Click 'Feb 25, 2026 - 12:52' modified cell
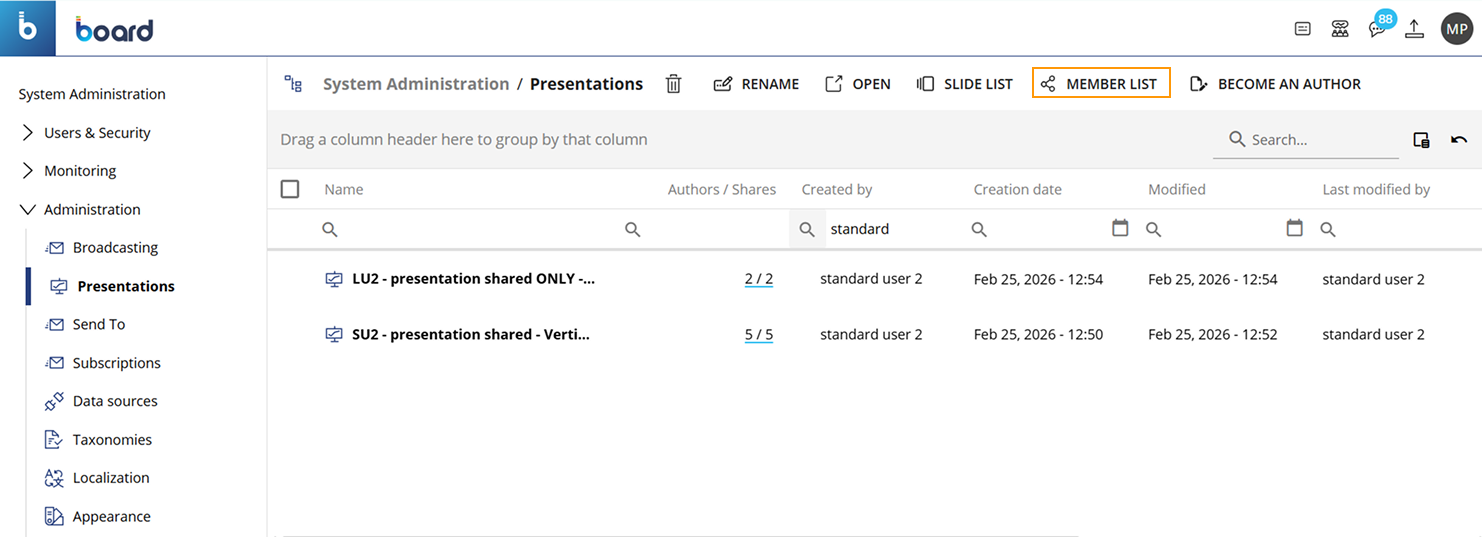Screen dimensions: 1482x537 [1213, 334]
